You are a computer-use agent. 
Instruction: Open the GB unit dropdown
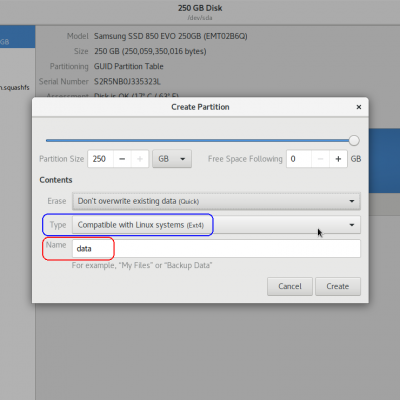172,159
